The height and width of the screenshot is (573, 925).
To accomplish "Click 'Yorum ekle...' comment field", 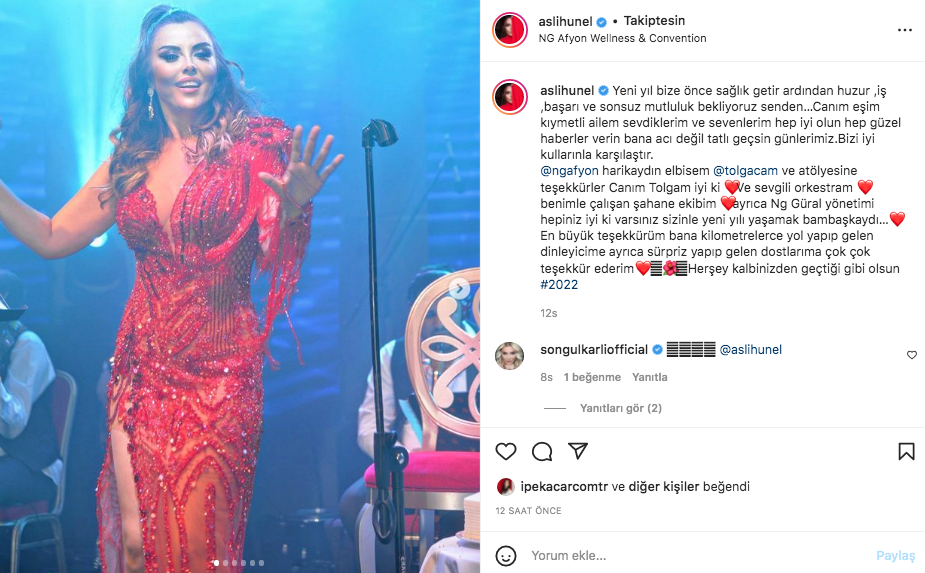I will pyautogui.click(x=696, y=555).
